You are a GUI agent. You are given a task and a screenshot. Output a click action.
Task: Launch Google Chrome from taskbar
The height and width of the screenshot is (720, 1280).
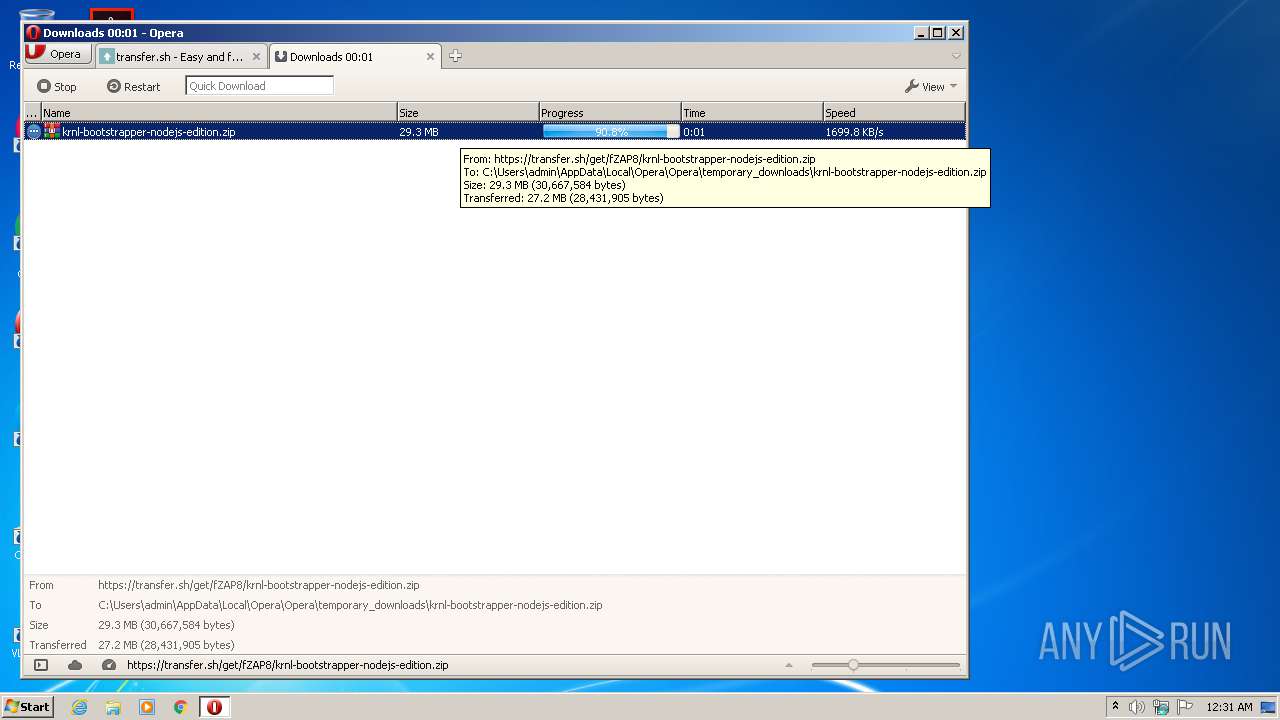(181, 707)
